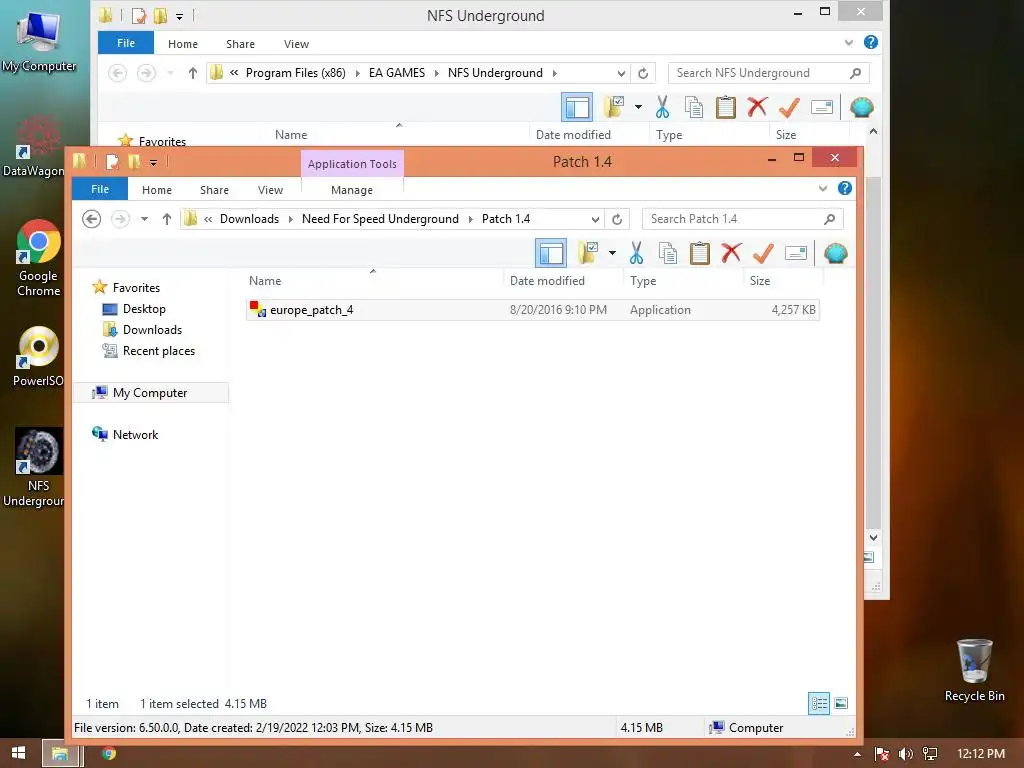The width and height of the screenshot is (1024, 768).
Task: Paste icon in NFS Underground window toolbar
Action: 726,107
